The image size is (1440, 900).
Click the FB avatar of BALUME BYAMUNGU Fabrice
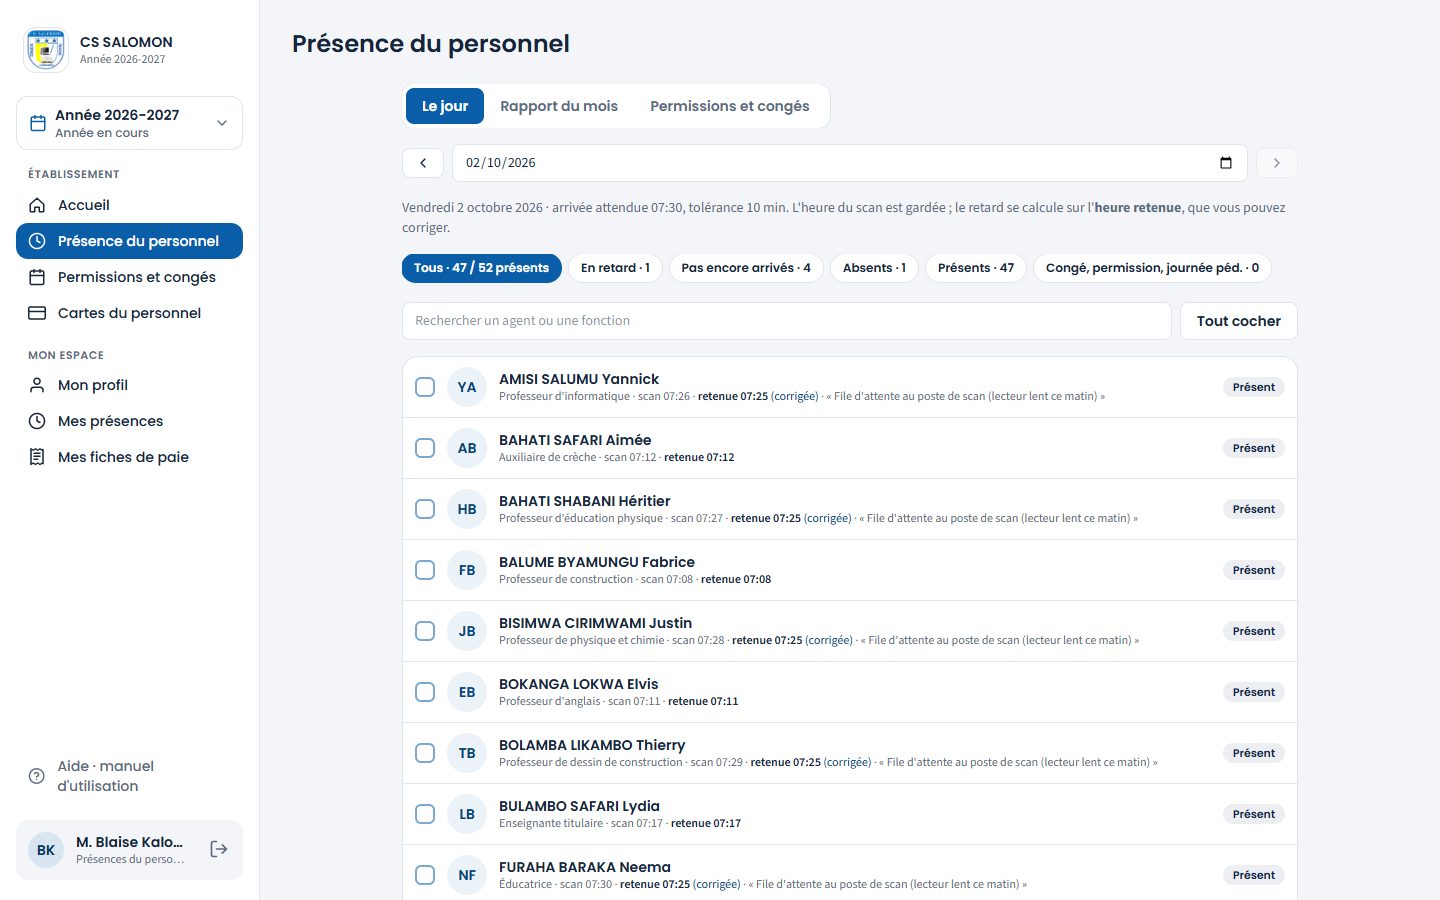(467, 570)
